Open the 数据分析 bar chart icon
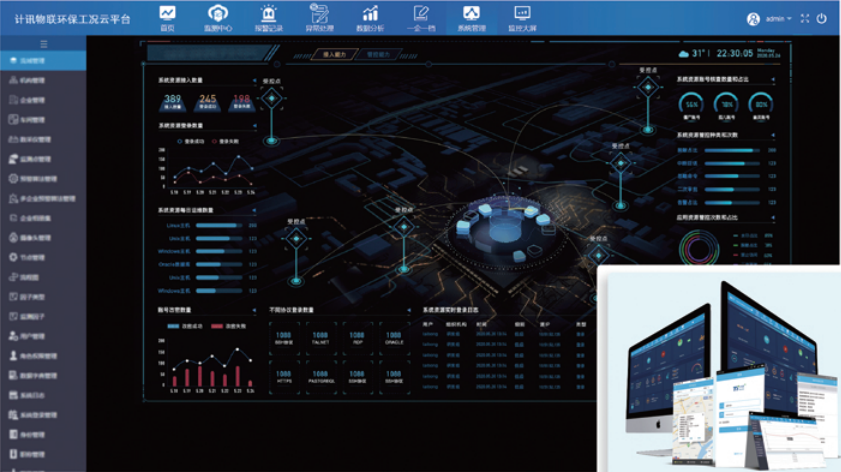The image size is (841, 472). coord(370,16)
